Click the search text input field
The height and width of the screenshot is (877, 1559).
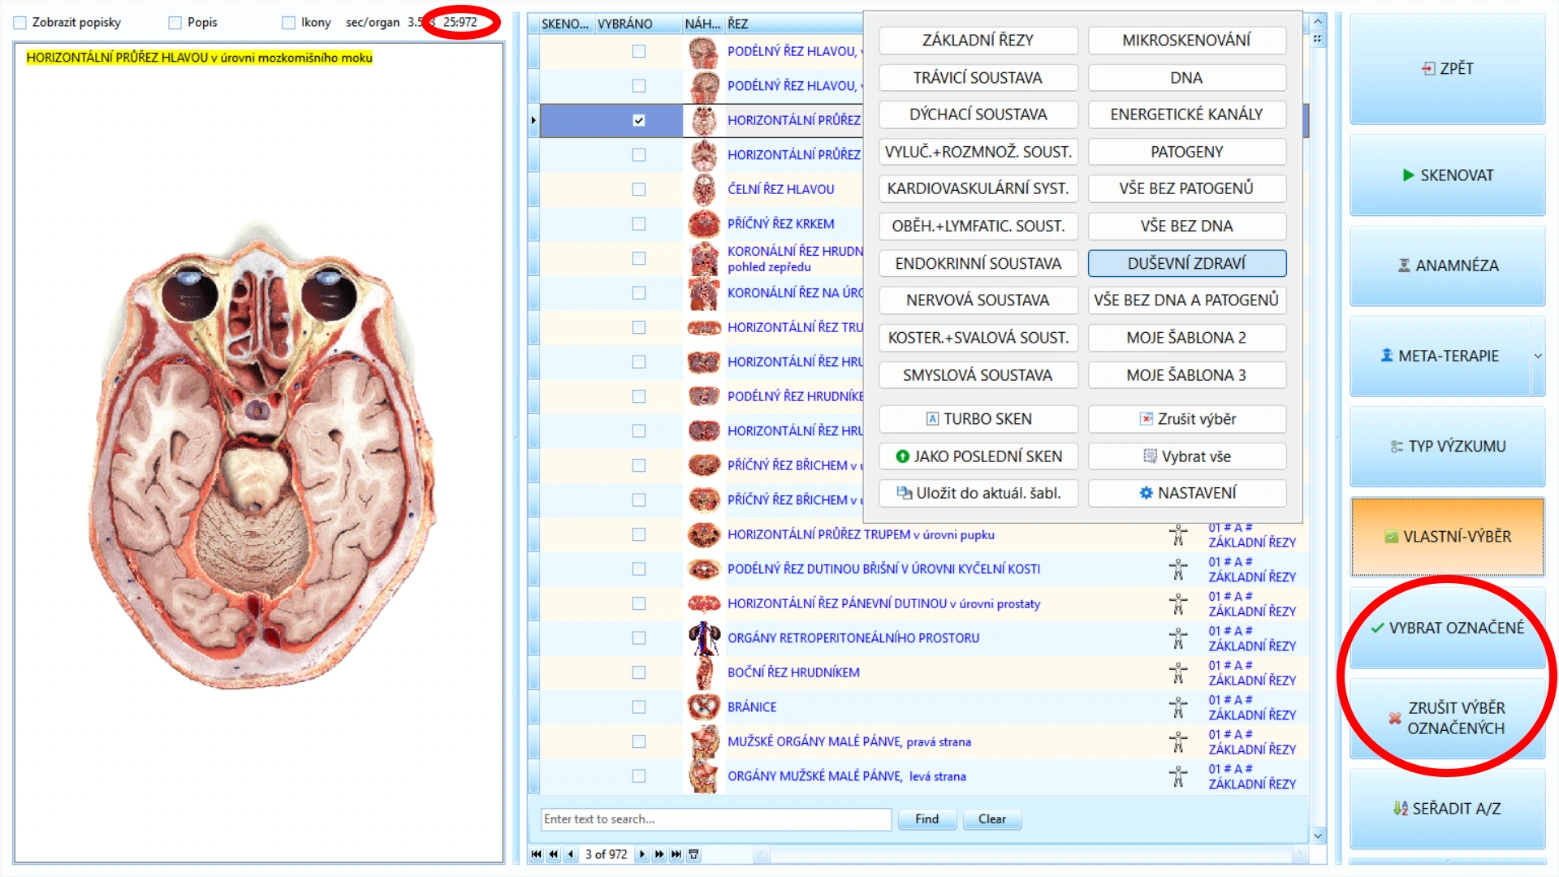point(716,819)
